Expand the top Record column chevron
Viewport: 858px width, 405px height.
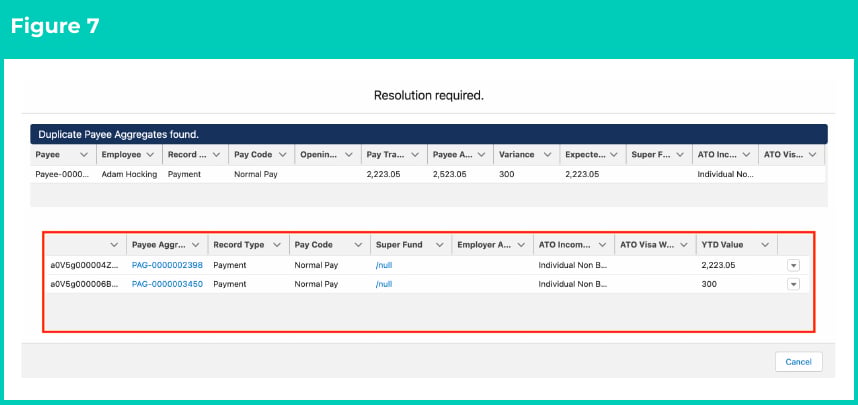(216, 155)
